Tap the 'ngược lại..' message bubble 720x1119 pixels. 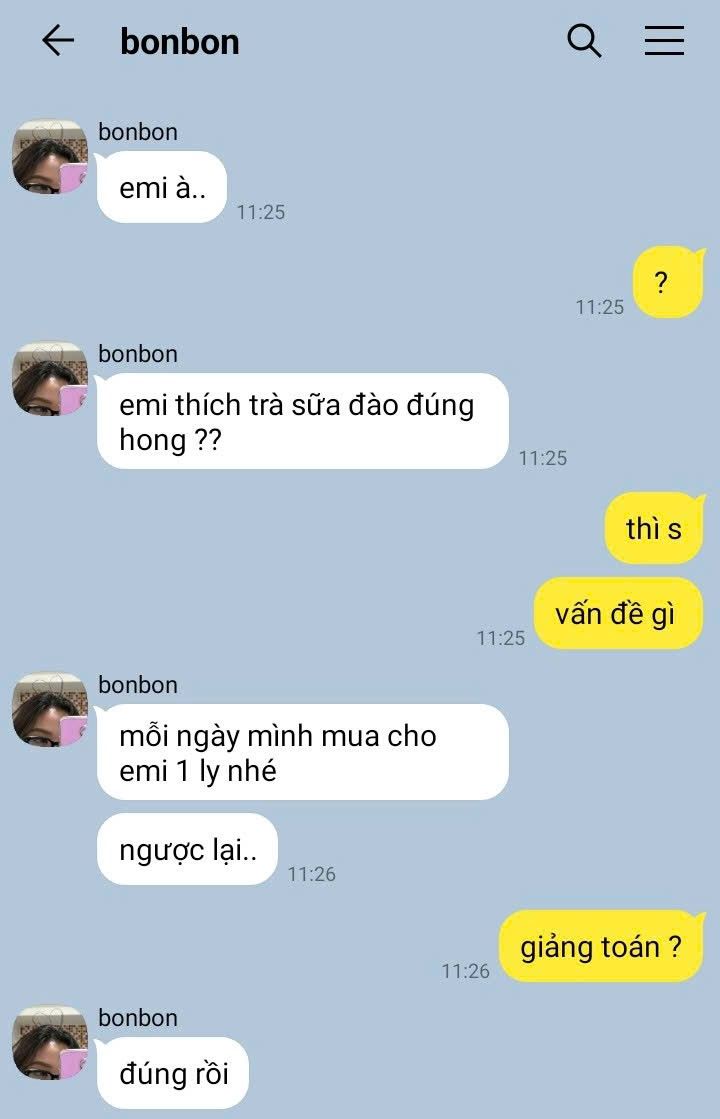point(187,849)
